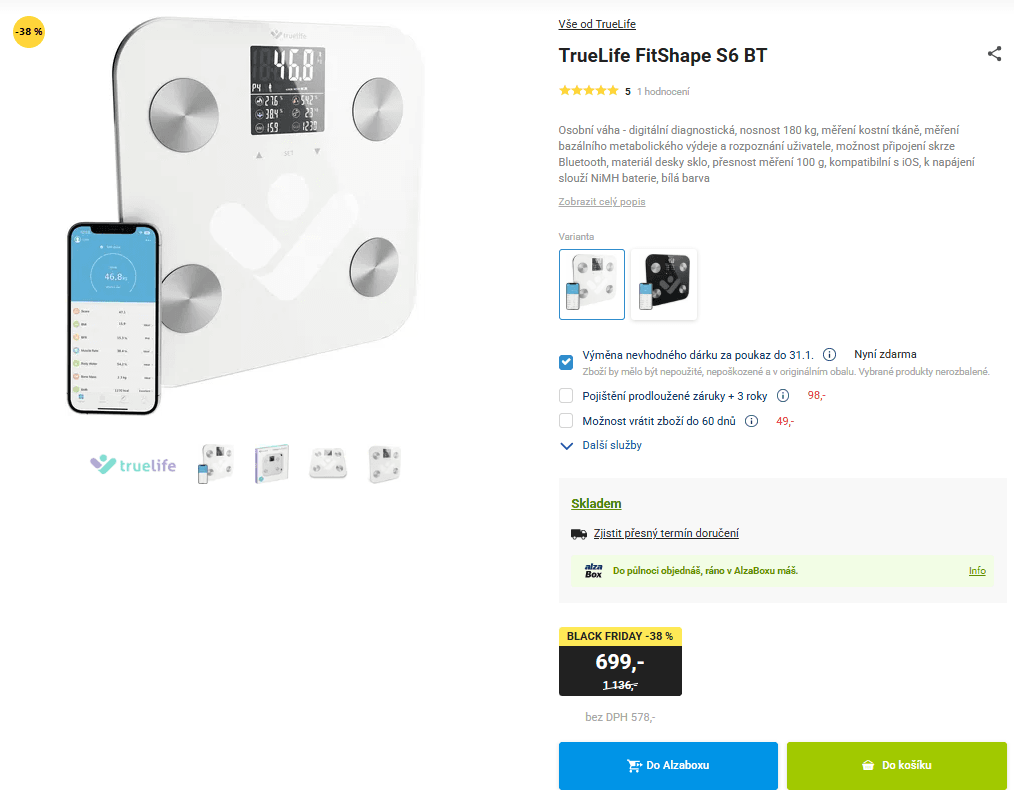Expand the full description with Zobrazit celý popis
1014x790 pixels.
[x=601, y=202]
